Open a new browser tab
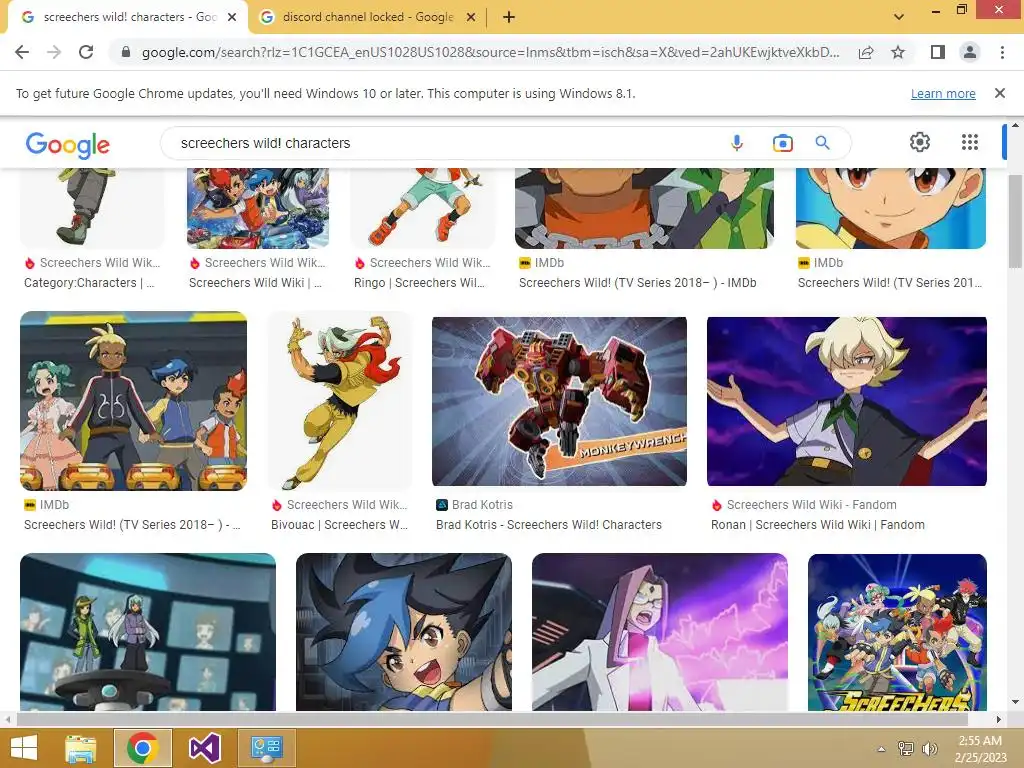The height and width of the screenshot is (768, 1024). (x=509, y=18)
